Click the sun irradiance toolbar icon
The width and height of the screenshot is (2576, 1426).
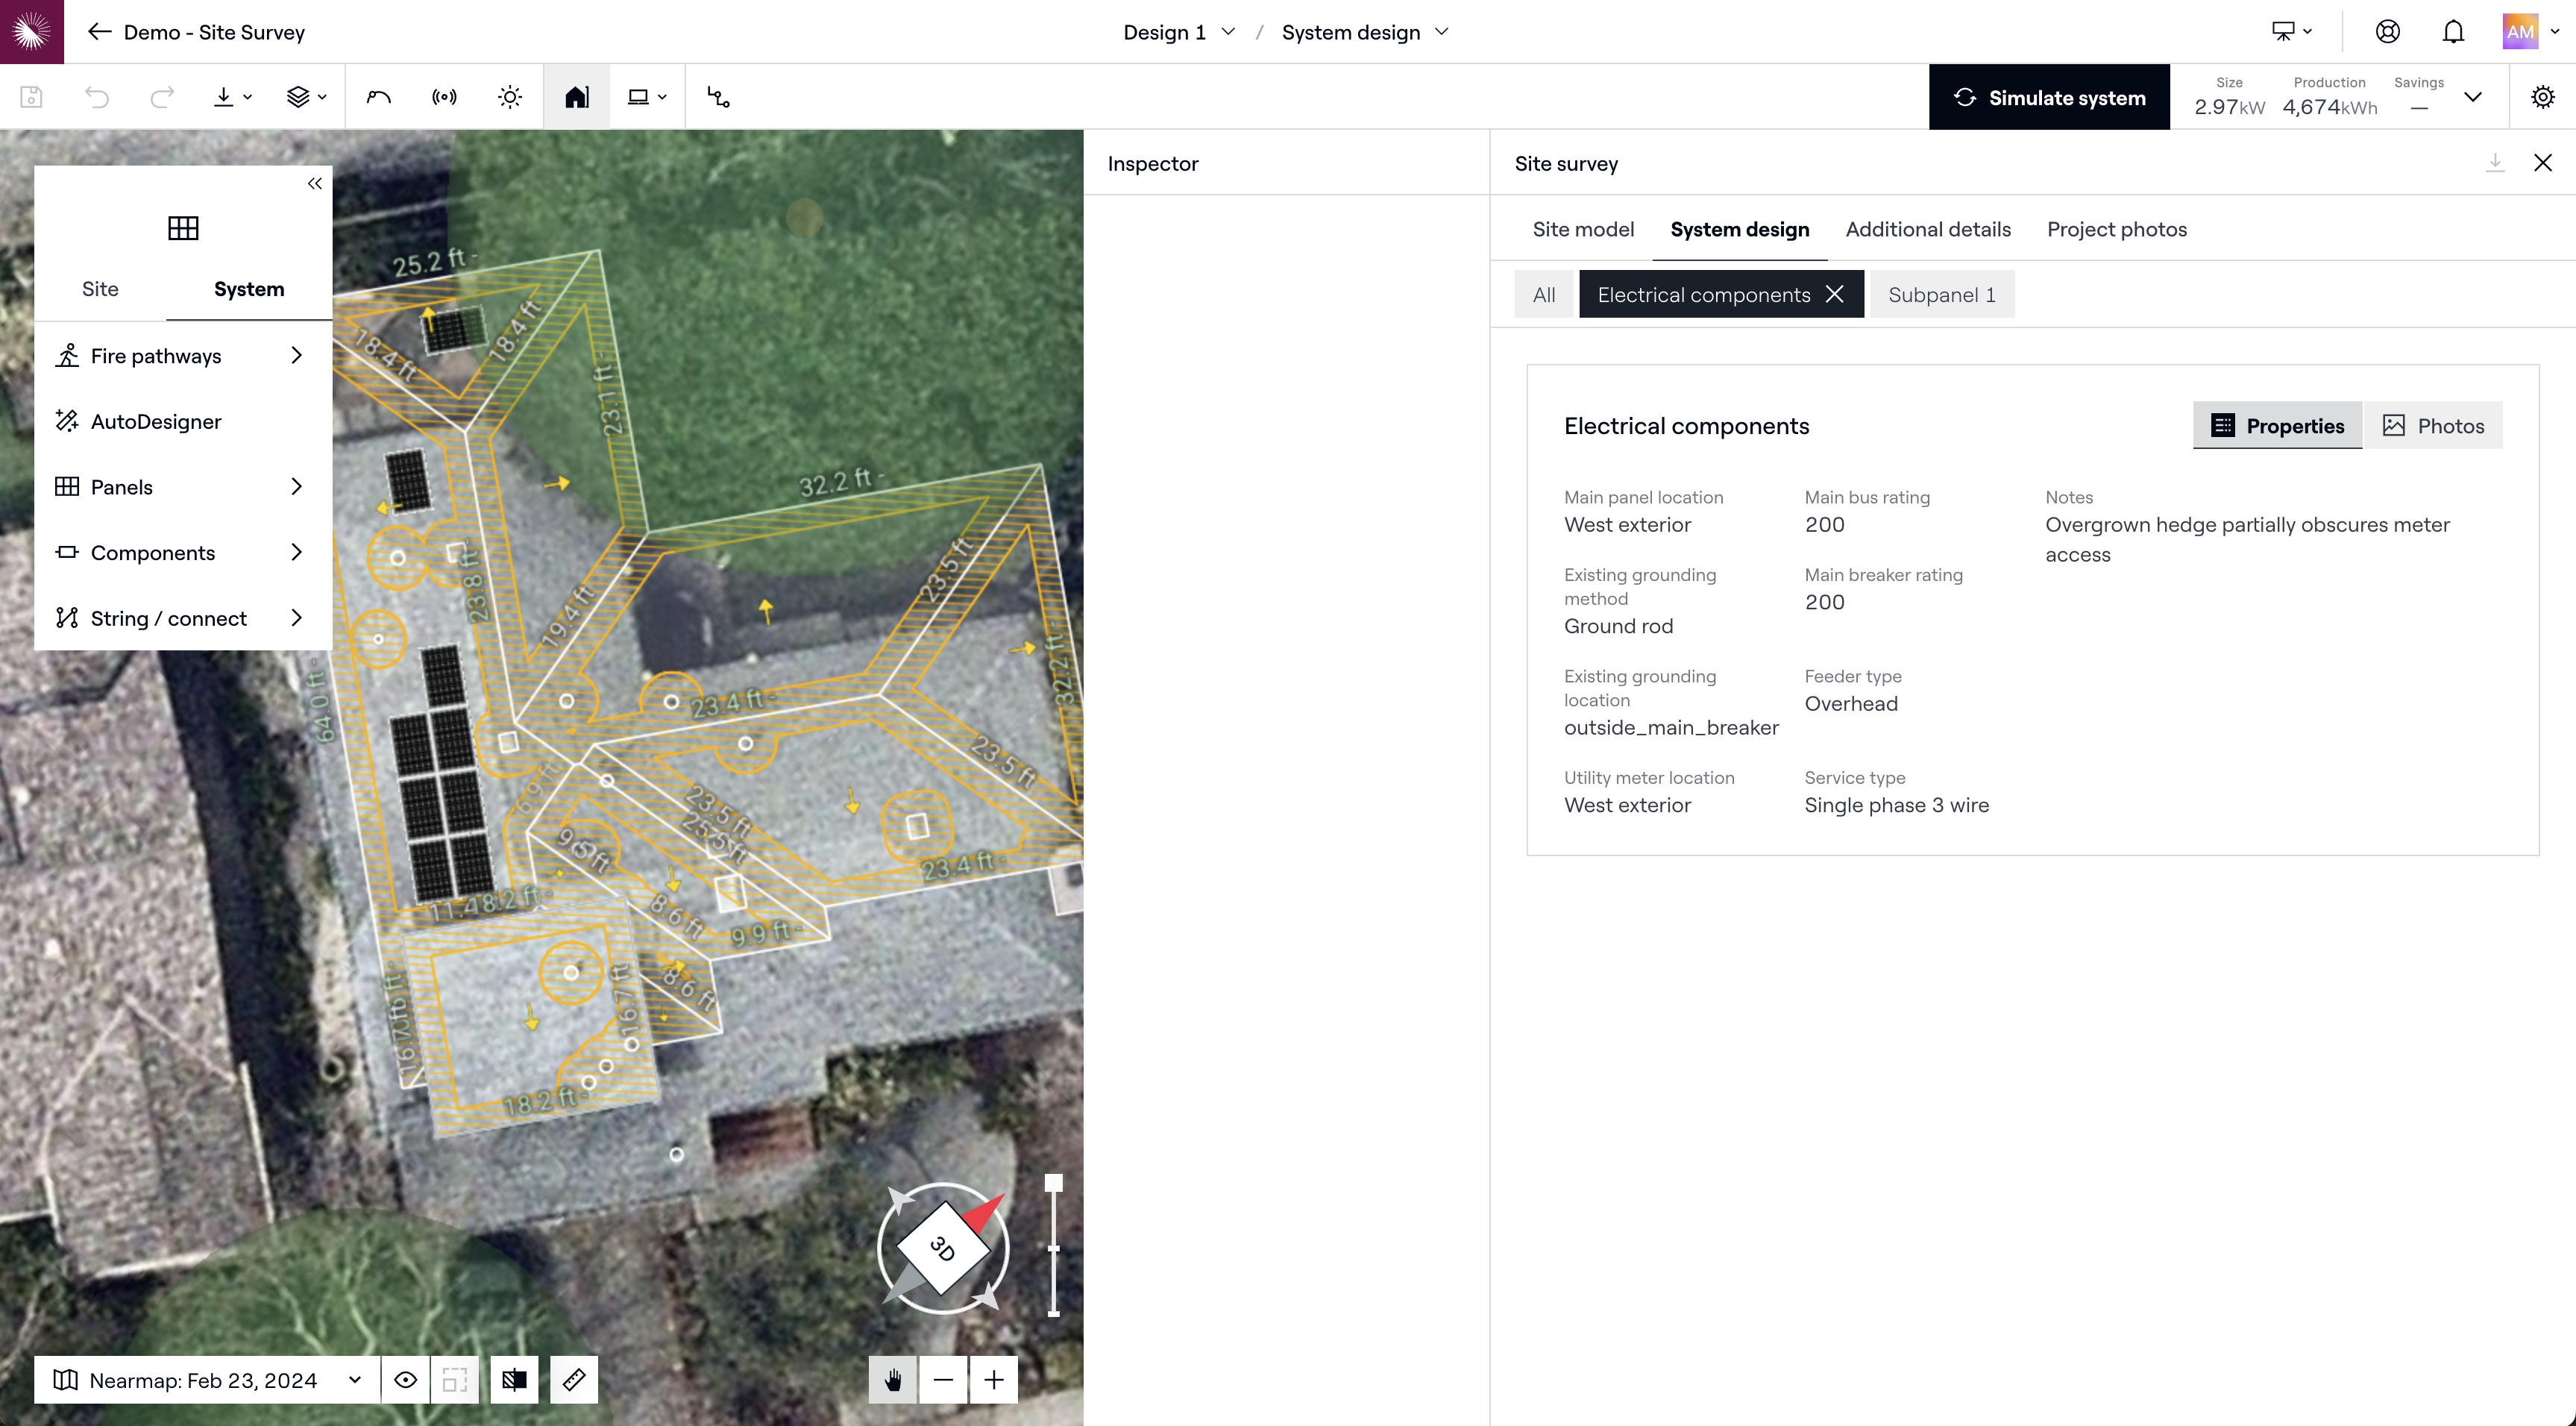pos(510,97)
